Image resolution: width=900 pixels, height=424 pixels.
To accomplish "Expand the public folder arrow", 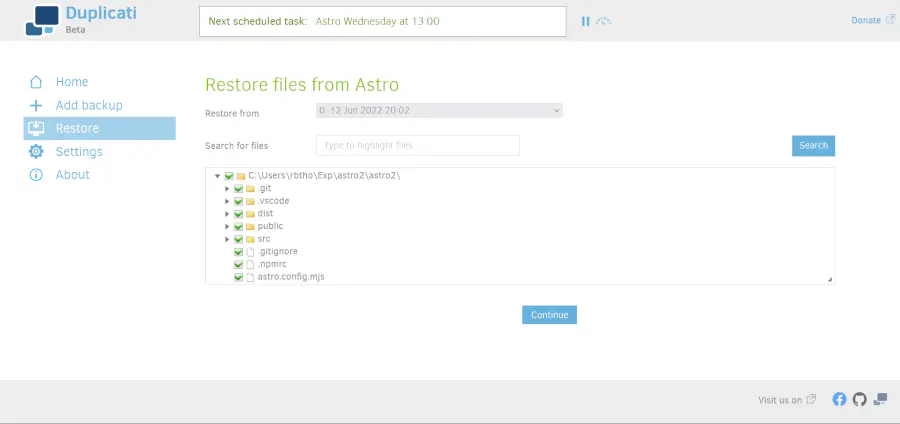I will tap(227, 227).
